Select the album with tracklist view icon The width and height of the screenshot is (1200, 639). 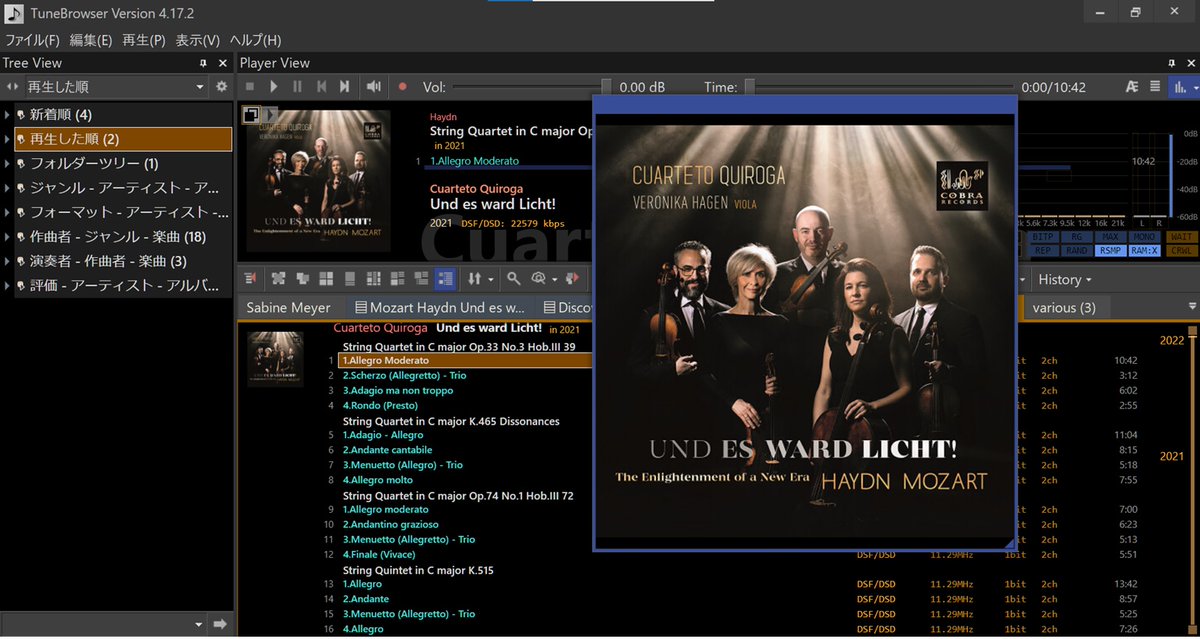click(422, 278)
